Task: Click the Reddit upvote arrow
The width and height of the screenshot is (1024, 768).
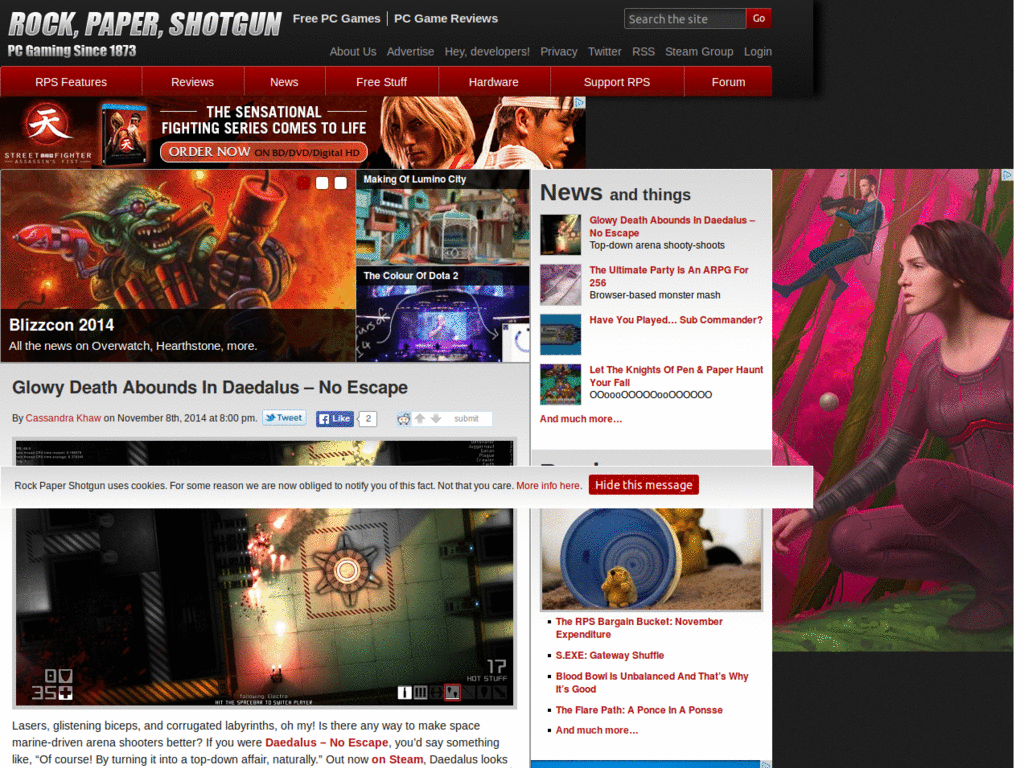Action: click(420, 418)
